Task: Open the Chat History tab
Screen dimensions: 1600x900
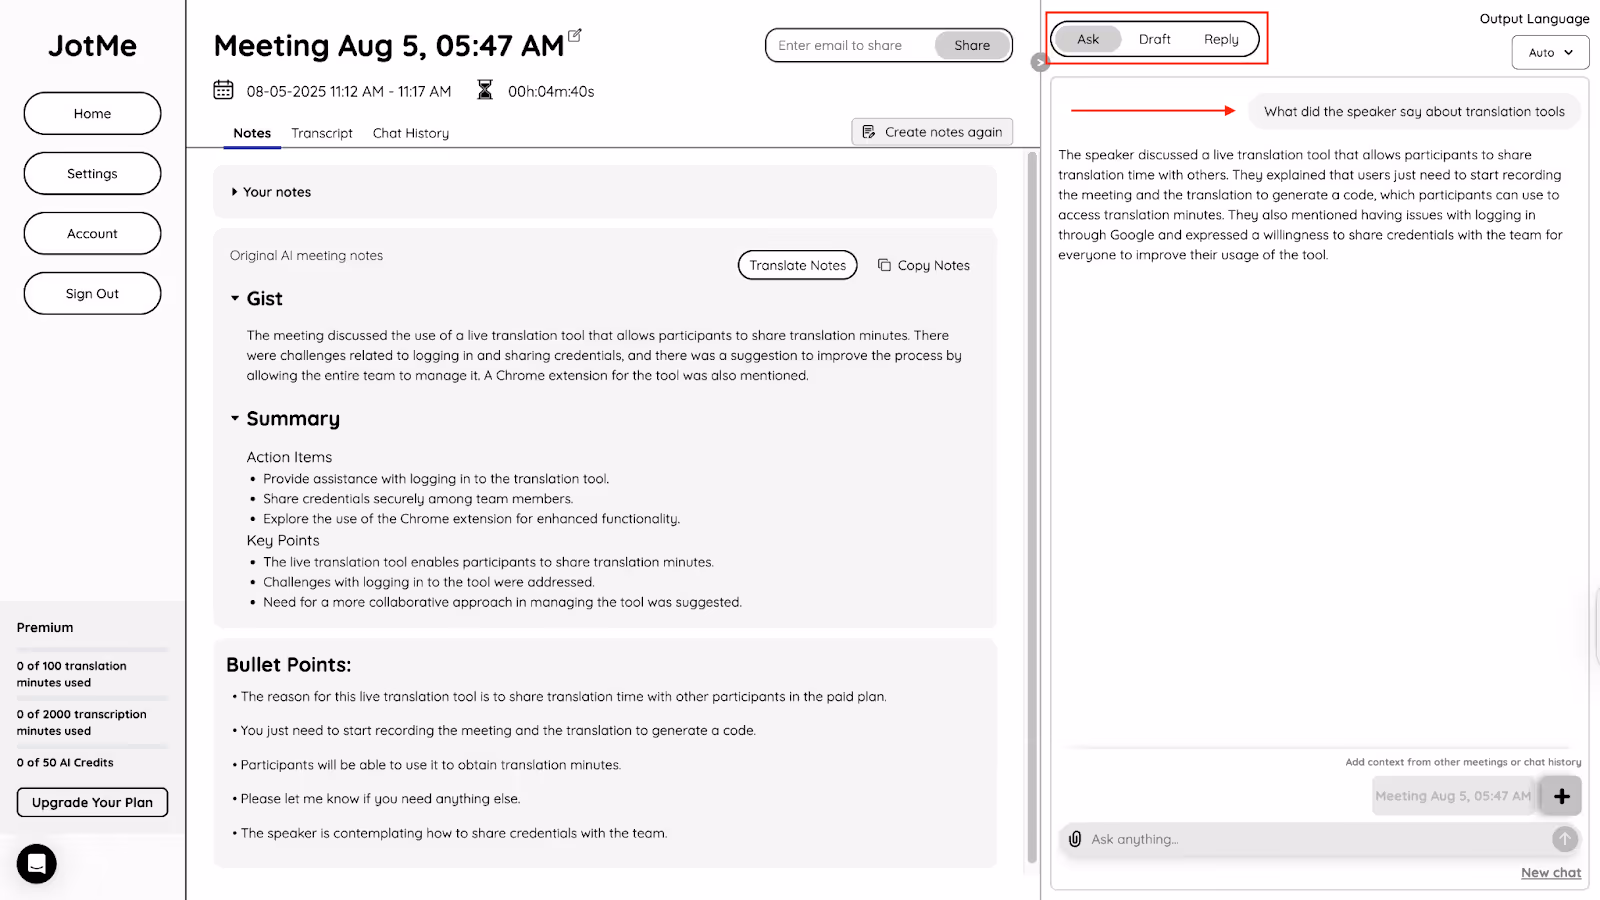Action: pyautogui.click(x=411, y=133)
